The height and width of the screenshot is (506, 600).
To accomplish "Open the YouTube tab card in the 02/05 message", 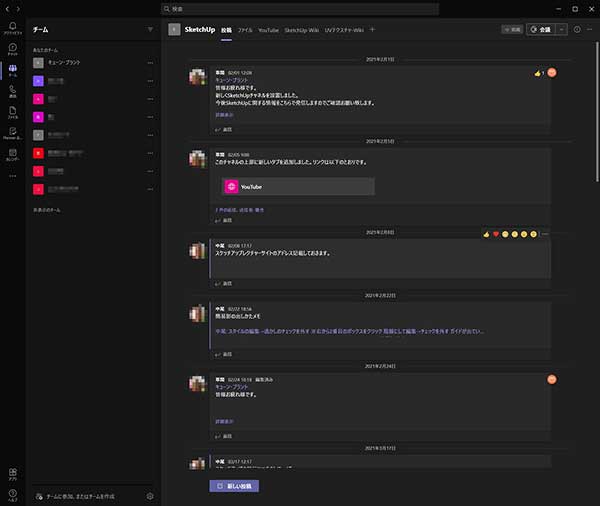I will (x=298, y=187).
